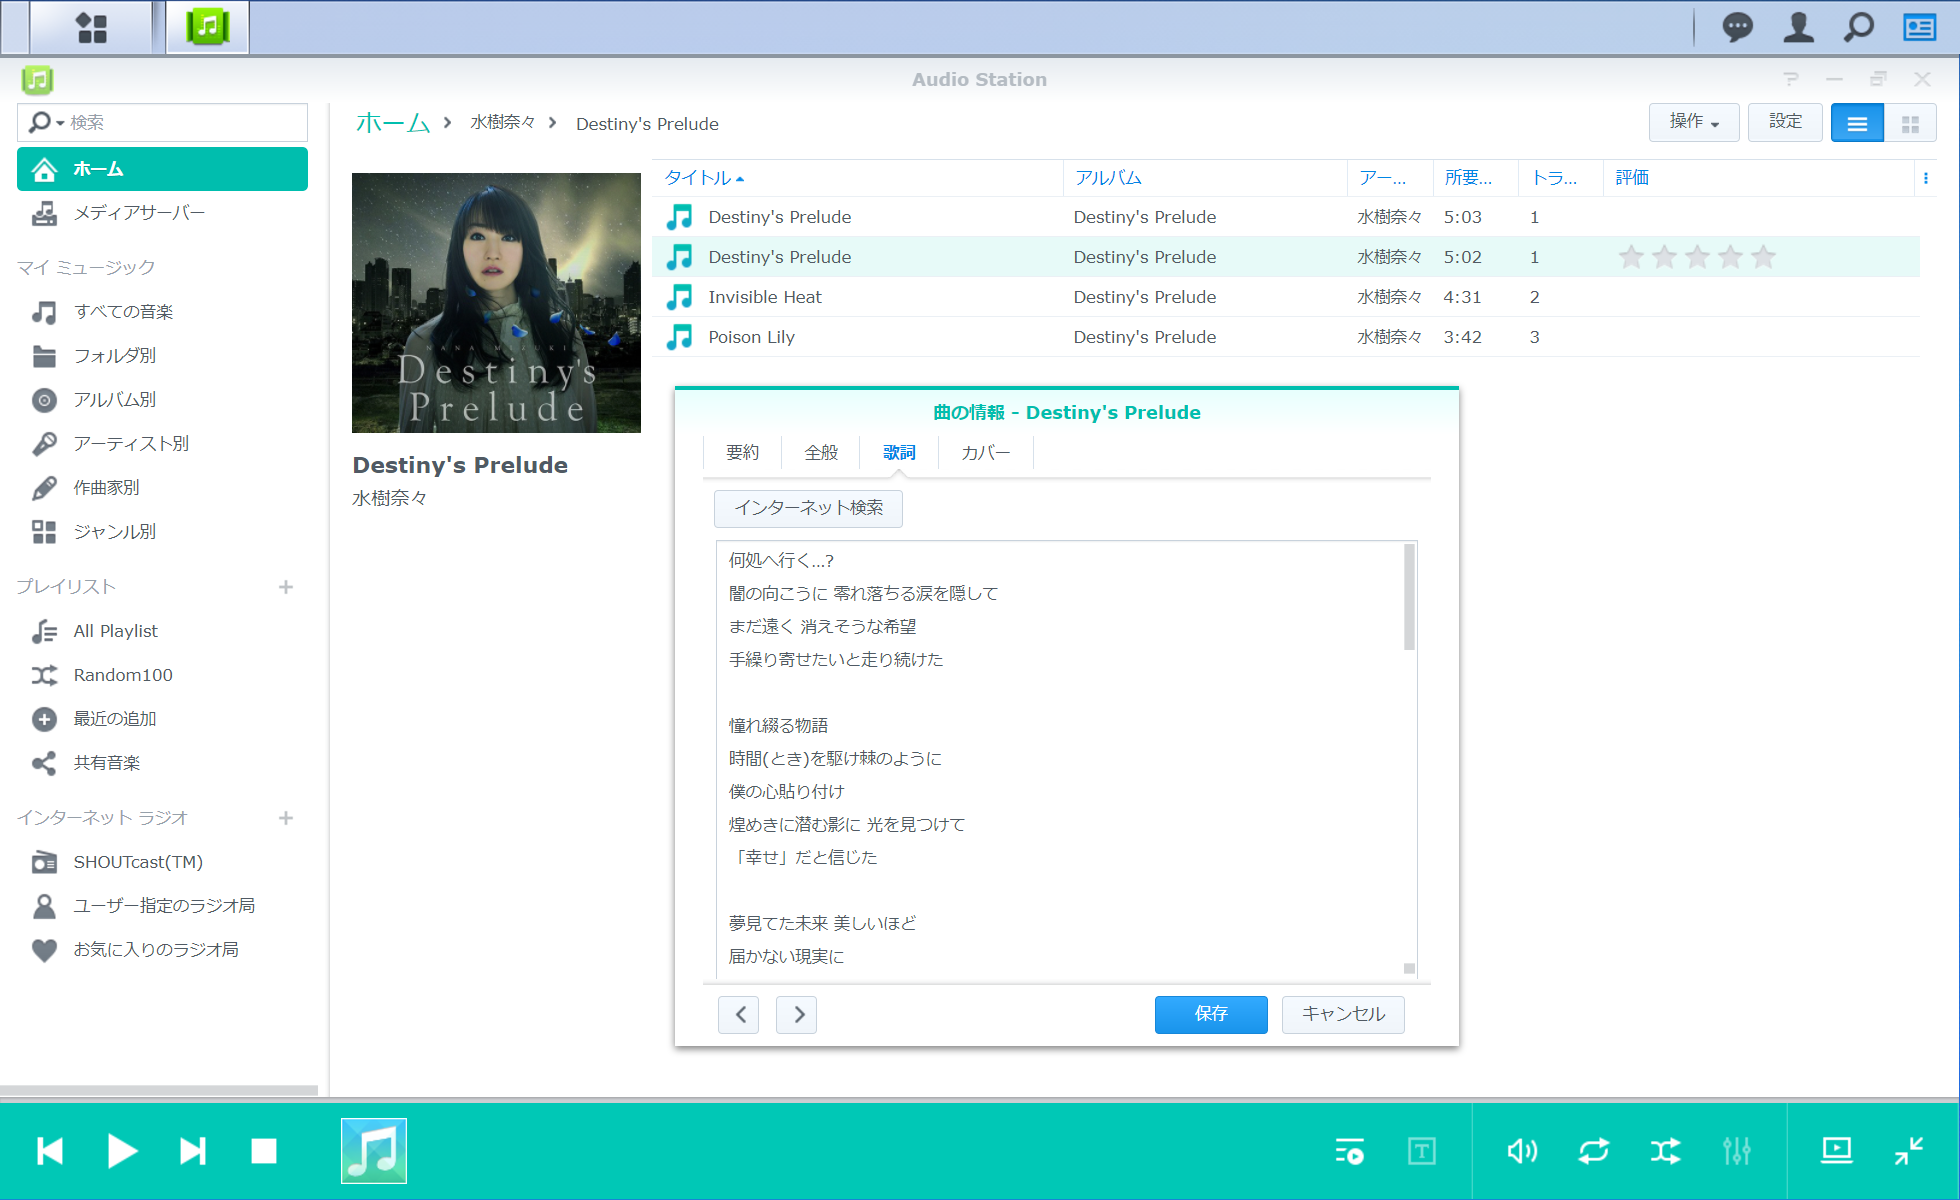Toggle the lyrics display icon
This screenshot has width=1960, height=1200.
tap(1421, 1151)
